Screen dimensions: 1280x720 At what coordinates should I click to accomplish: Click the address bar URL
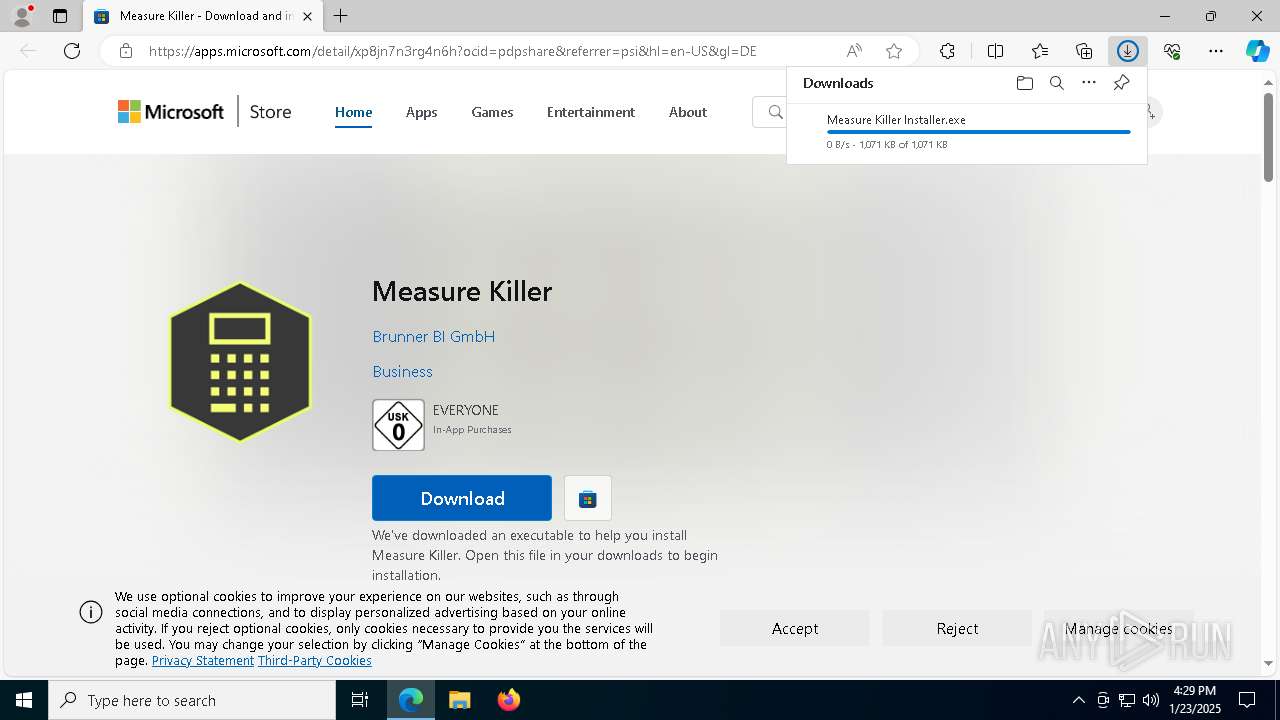(452, 51)
